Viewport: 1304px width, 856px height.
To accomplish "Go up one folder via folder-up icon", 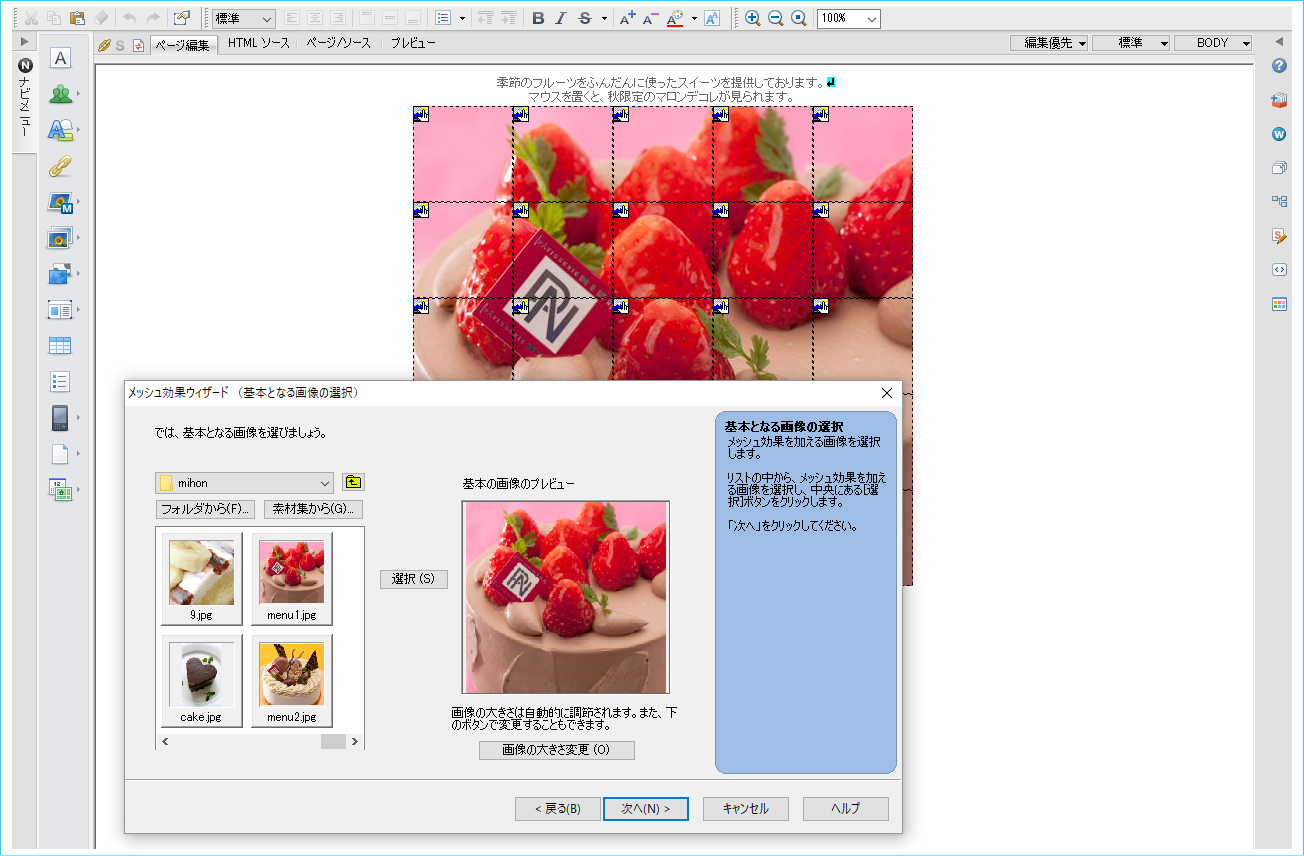I will click(x=353, y=482).
